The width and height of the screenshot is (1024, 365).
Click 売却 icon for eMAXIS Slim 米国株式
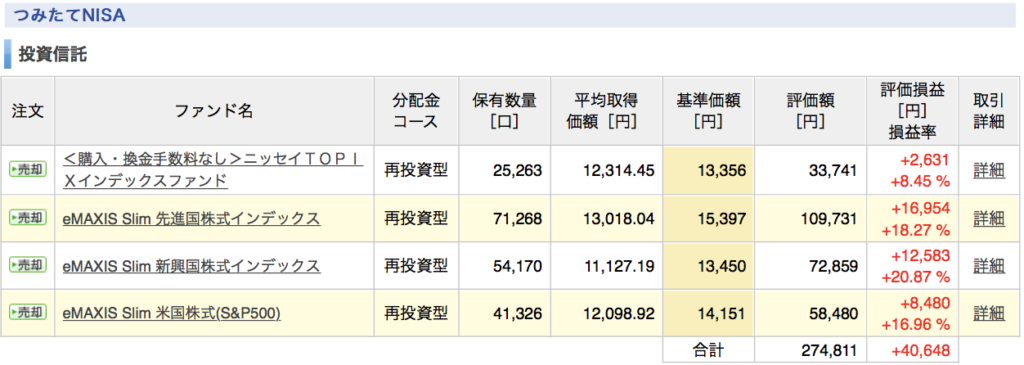(27, 313)
